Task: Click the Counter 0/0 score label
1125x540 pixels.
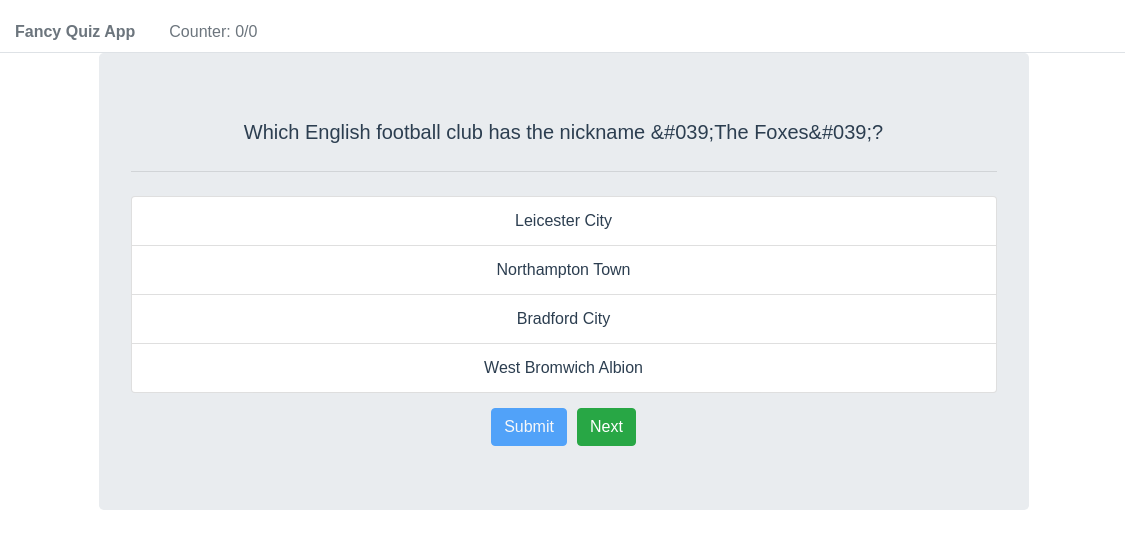Action: [x=213, y=32]
